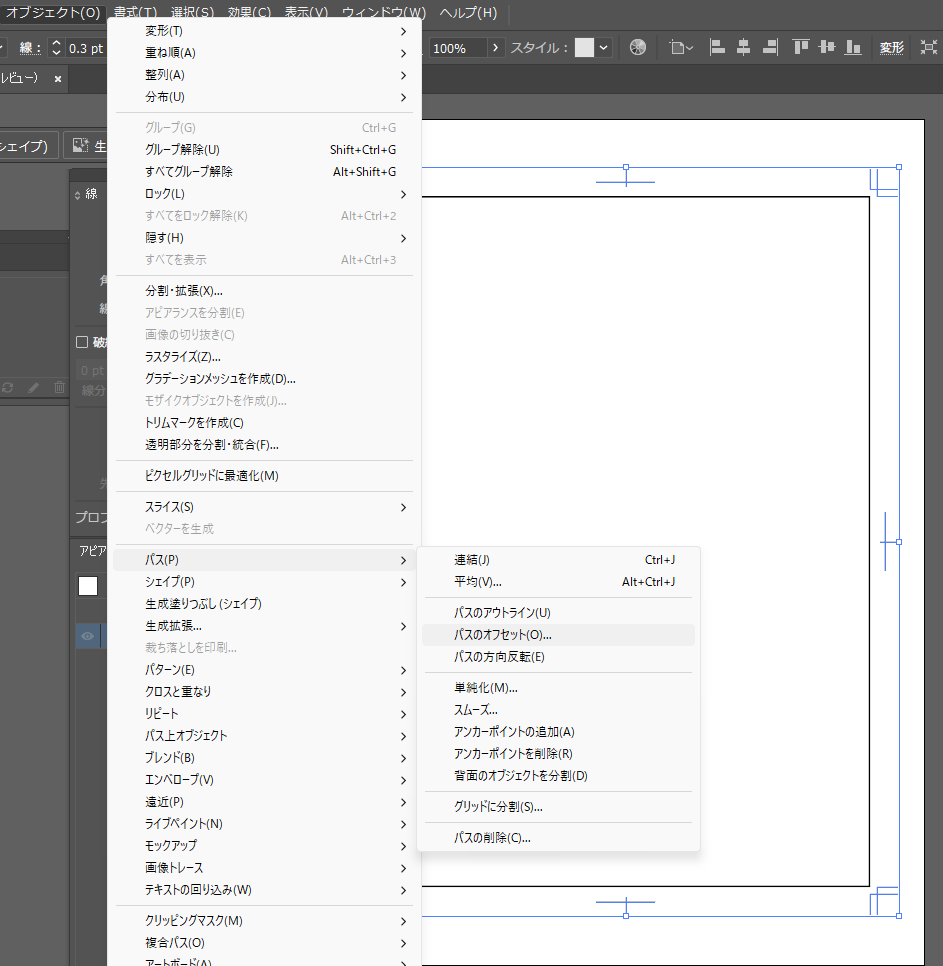Click the recolor artwork color wheel icon

(x=638, y=47)
